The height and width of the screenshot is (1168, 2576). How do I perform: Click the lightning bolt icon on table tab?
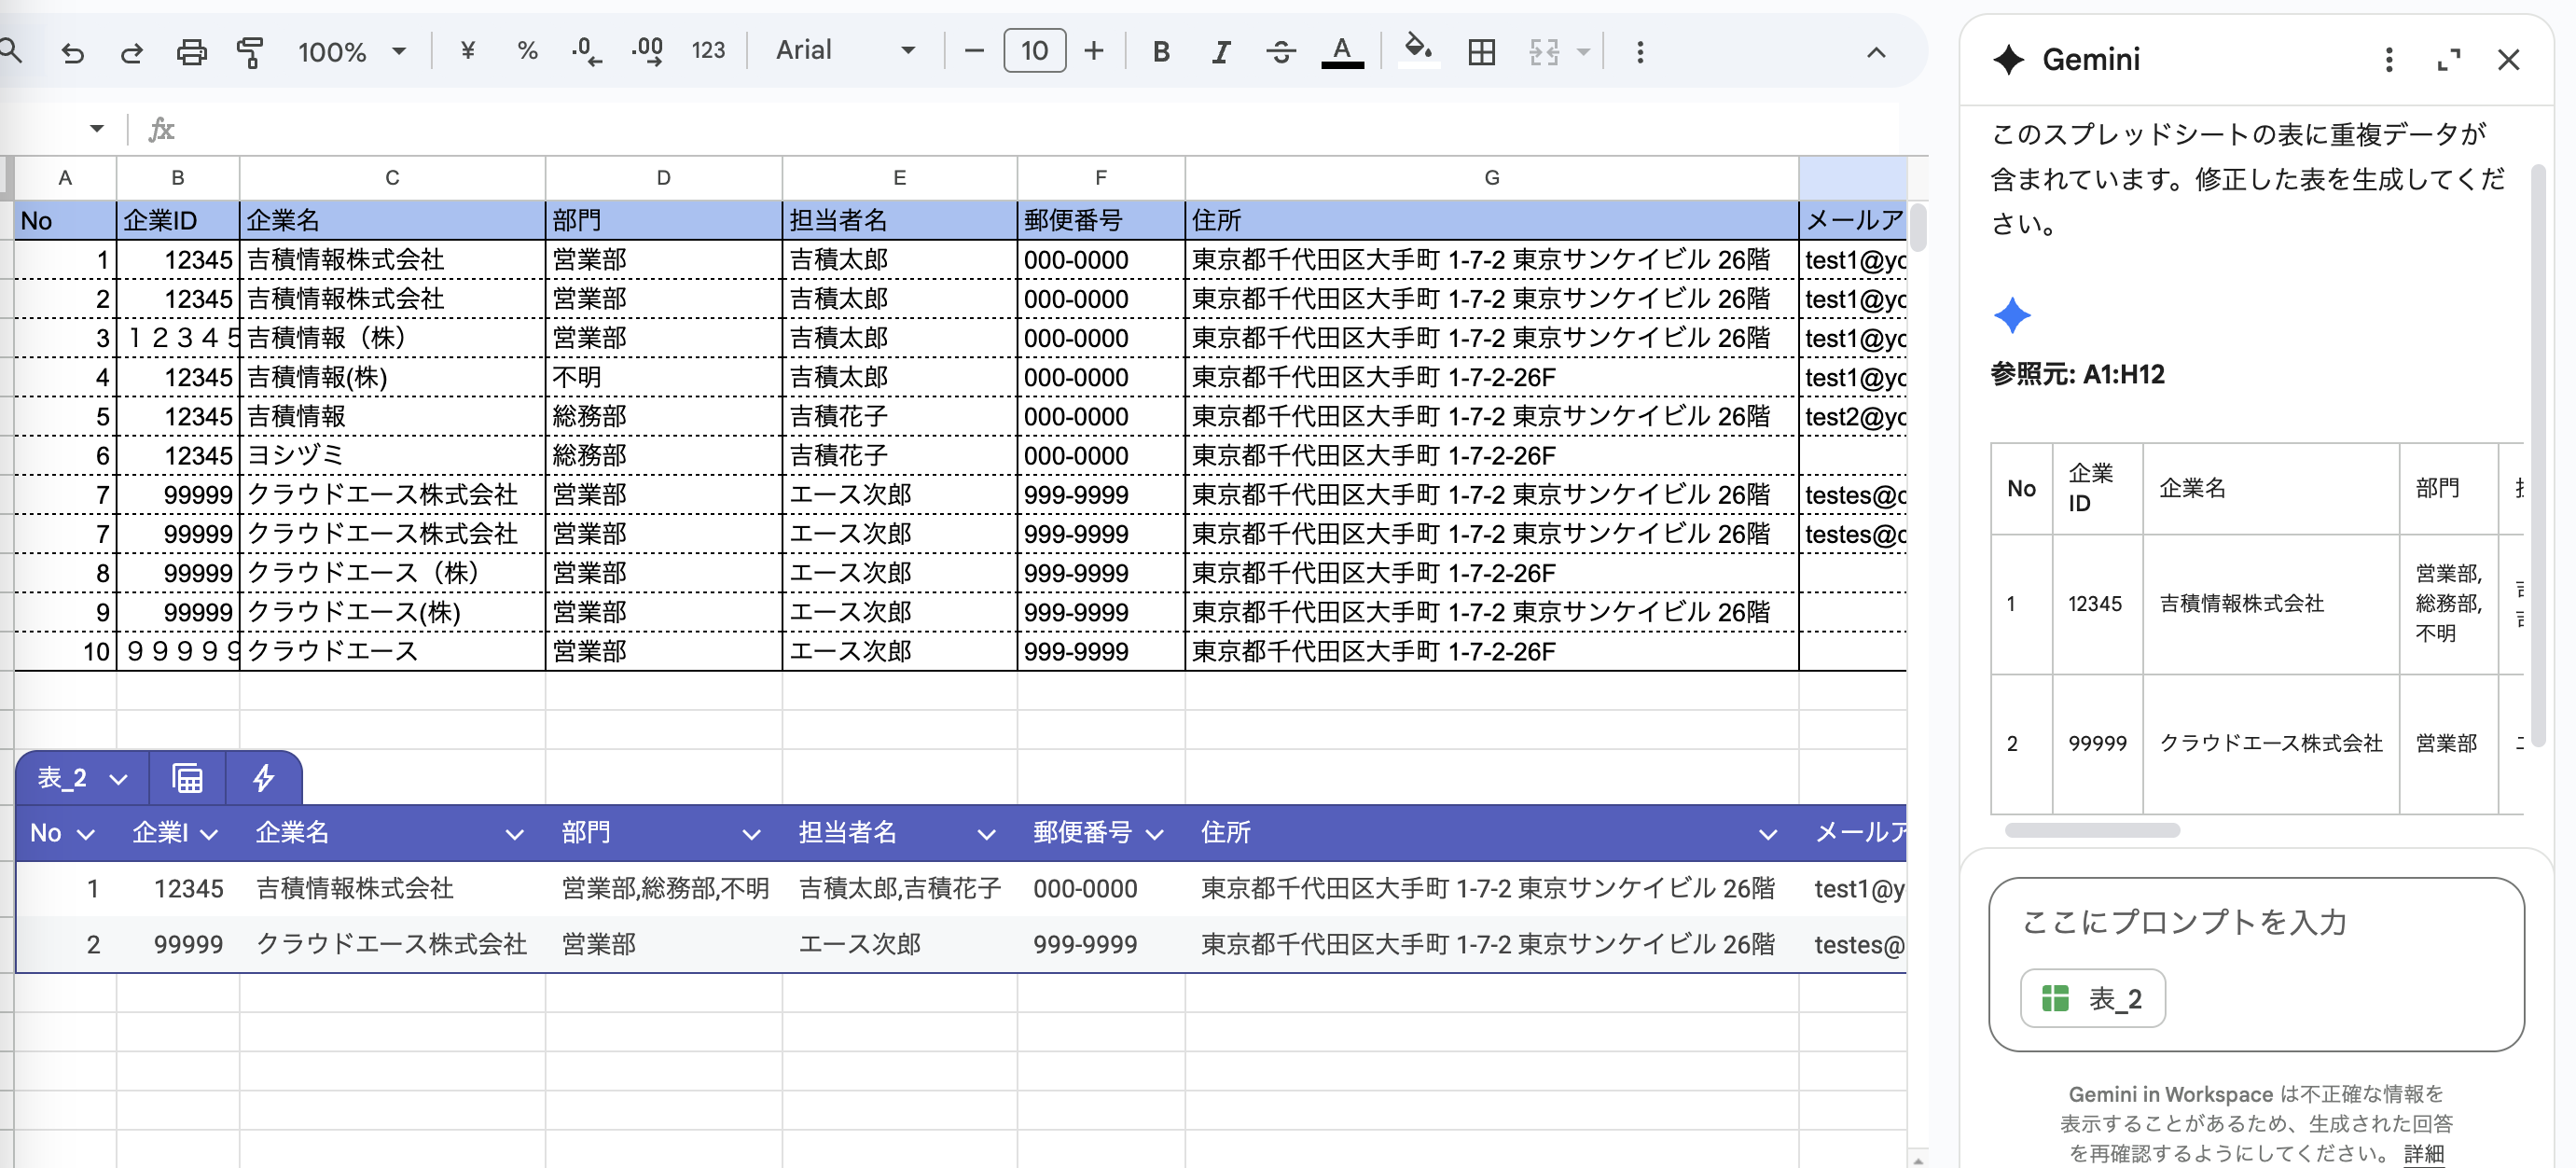pos(263,778)
